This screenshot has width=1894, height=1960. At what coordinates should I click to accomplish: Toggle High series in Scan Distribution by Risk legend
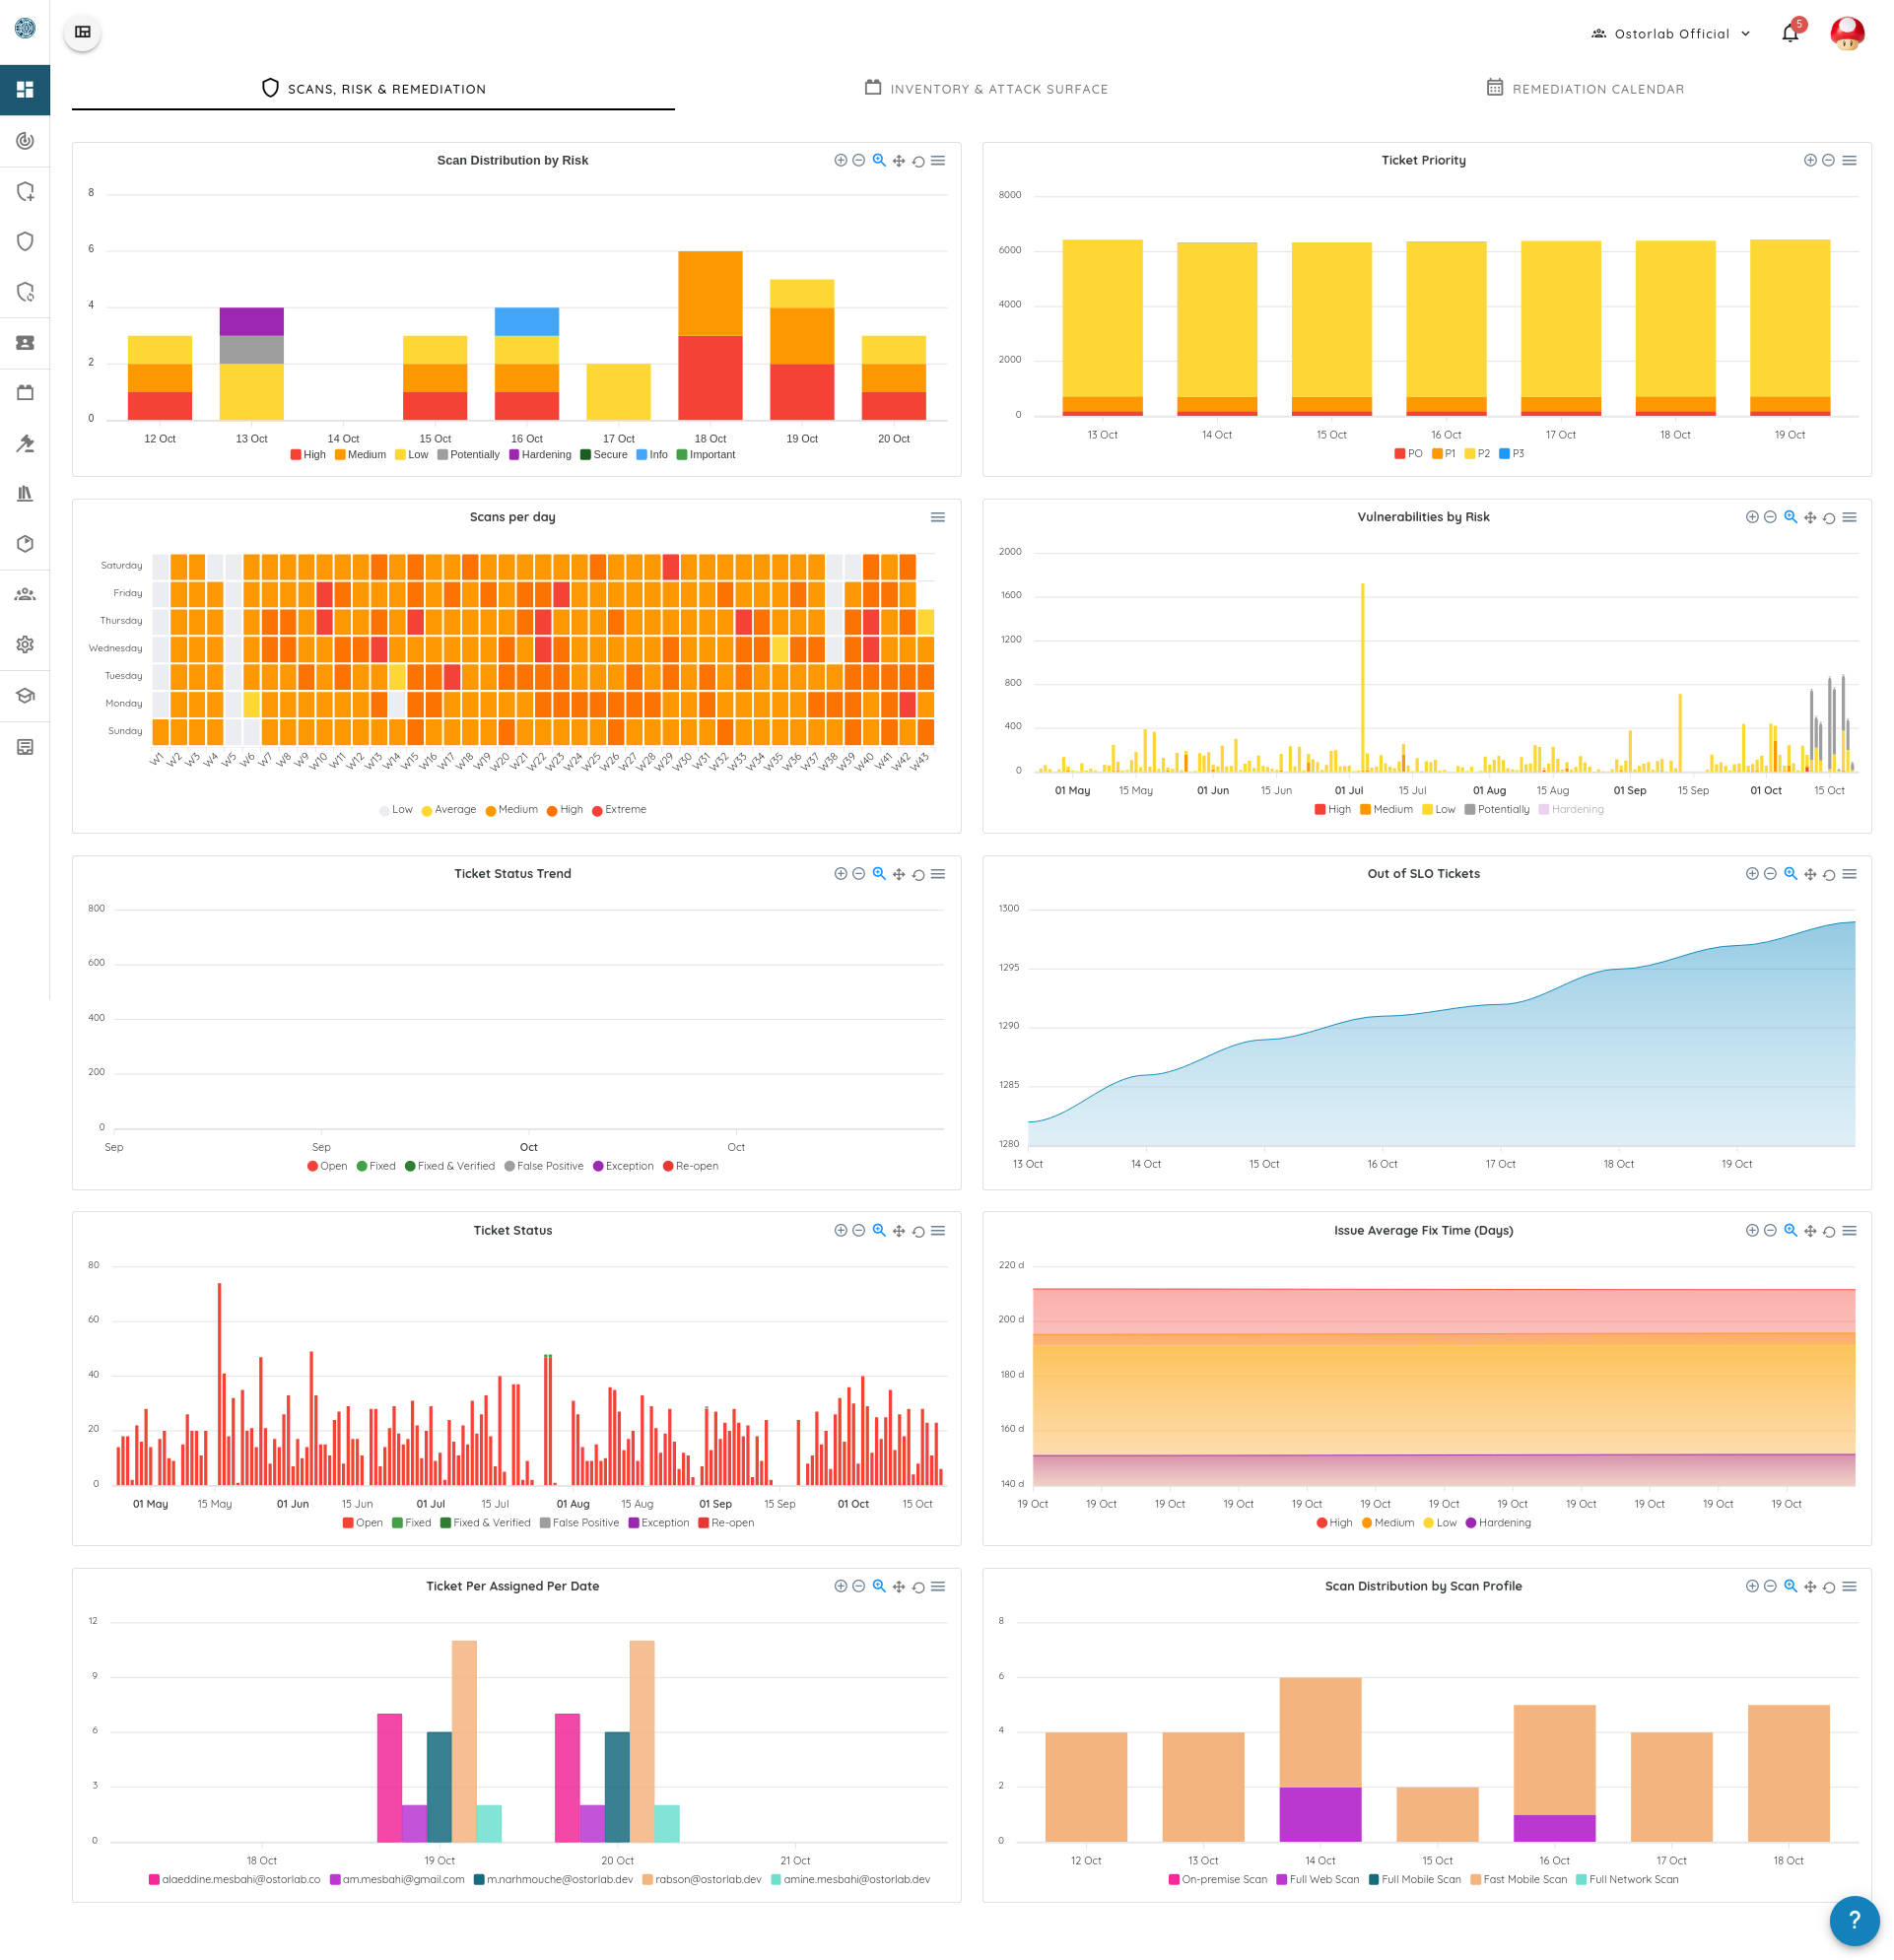[x=308, y=455]
